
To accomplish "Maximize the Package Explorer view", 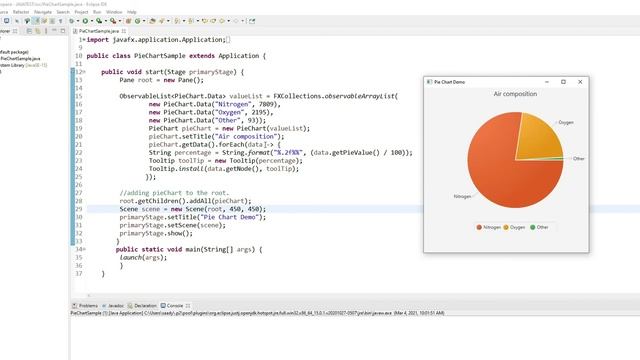I will click(x=62, y=31).
